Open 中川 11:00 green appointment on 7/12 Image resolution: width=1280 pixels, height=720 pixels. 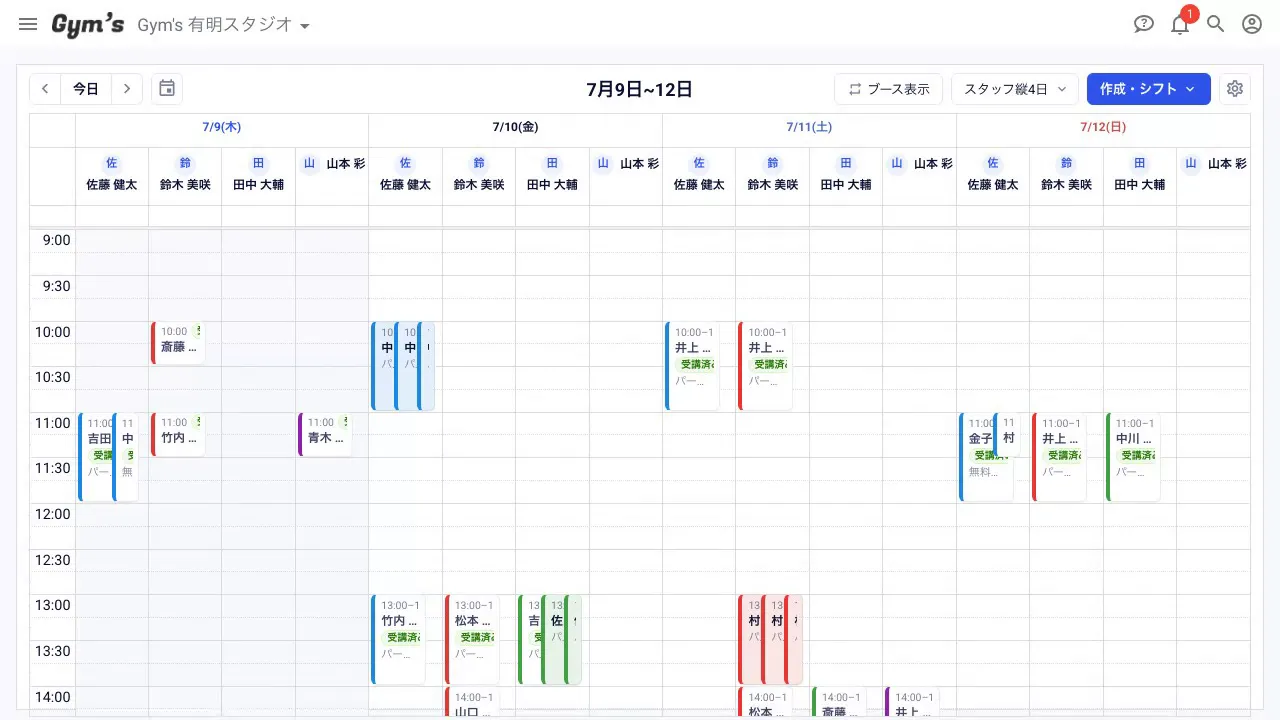tap(1133, 457)
